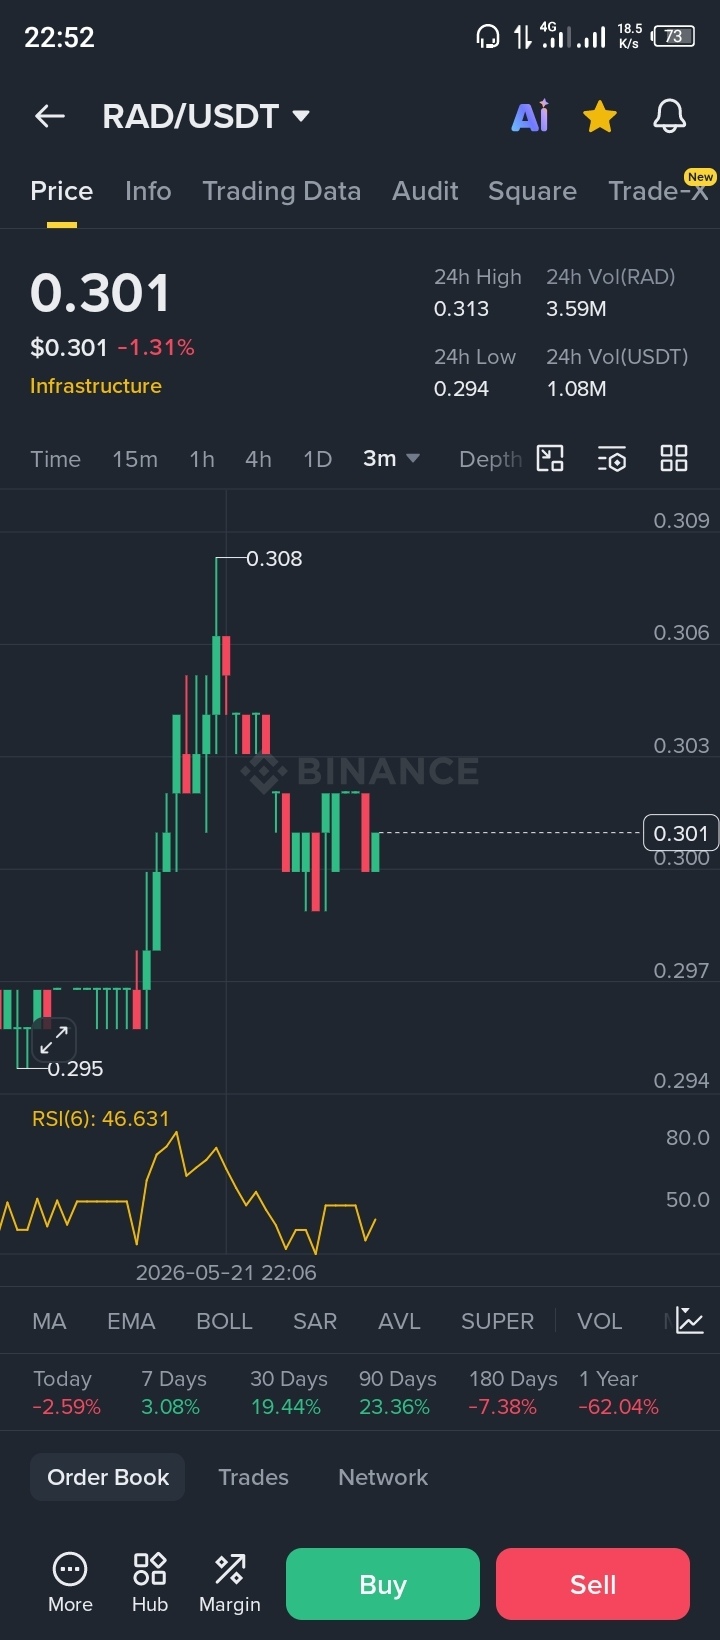Tap the 2026-05-21 22:06 date label
The height and width of the screenshot is (1640, 720).
click(226, 1272)
